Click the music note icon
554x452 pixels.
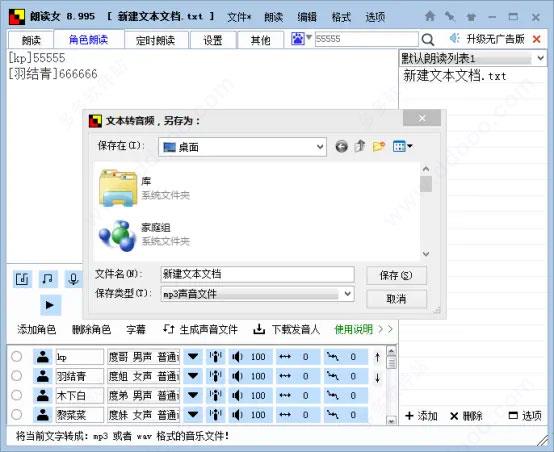[x=48, y=279]
